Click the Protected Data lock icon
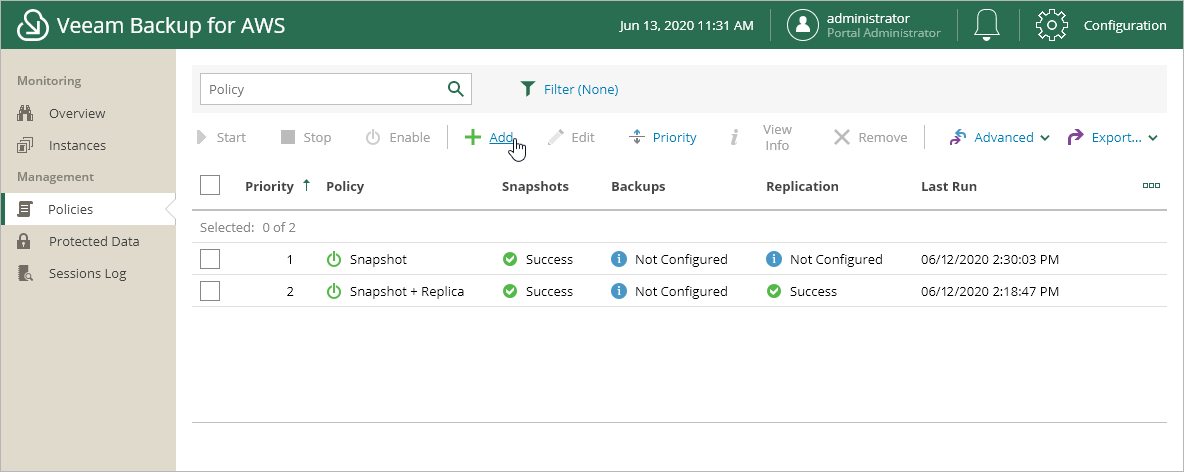Viewport: 1184px width, 472px height. [x=24, y=242]
